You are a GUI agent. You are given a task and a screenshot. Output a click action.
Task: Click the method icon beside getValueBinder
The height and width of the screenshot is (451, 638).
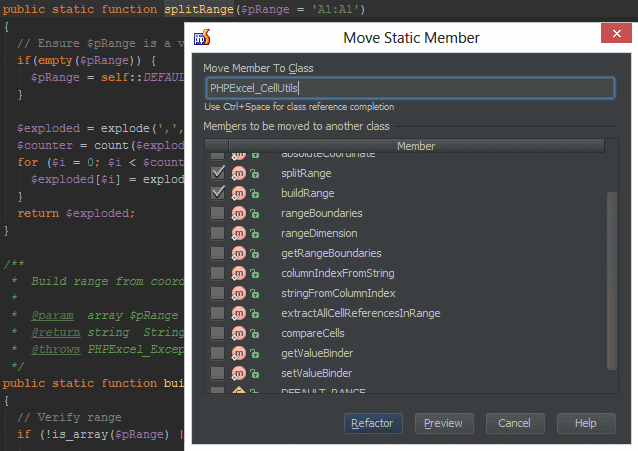(x=239, y=353)
